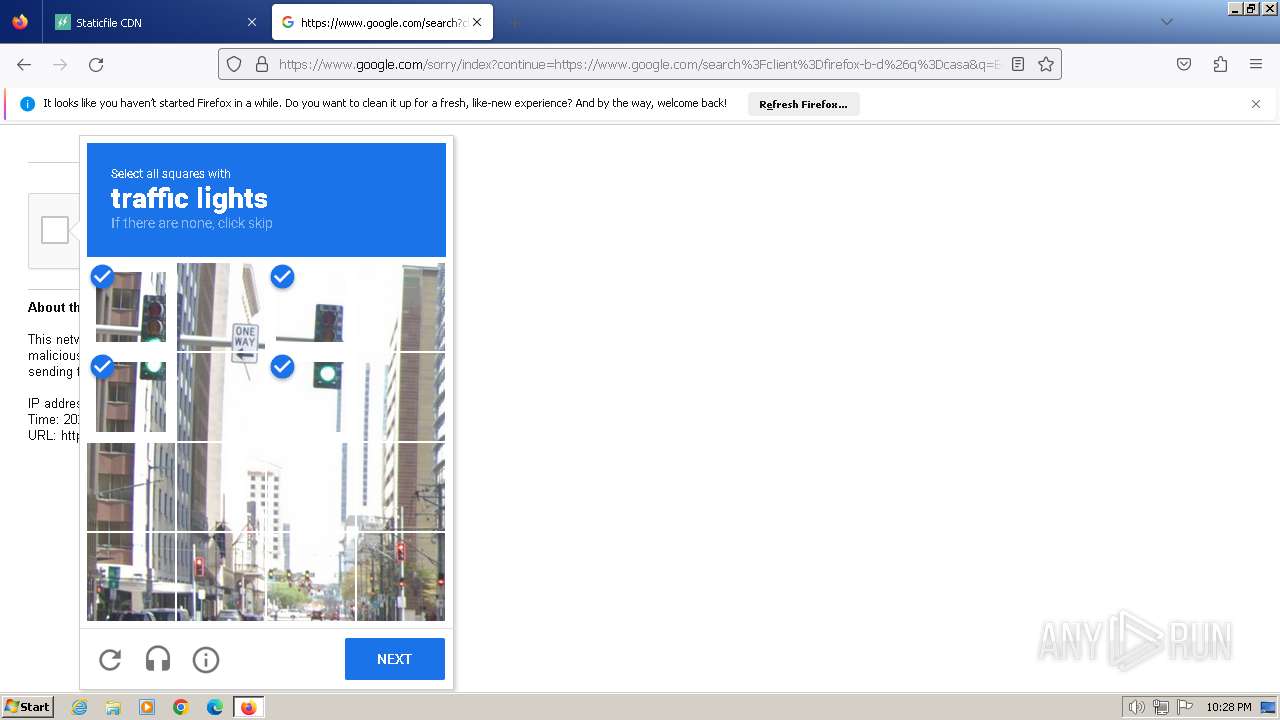Open the reCAPTCHA help info

(206, 659)
